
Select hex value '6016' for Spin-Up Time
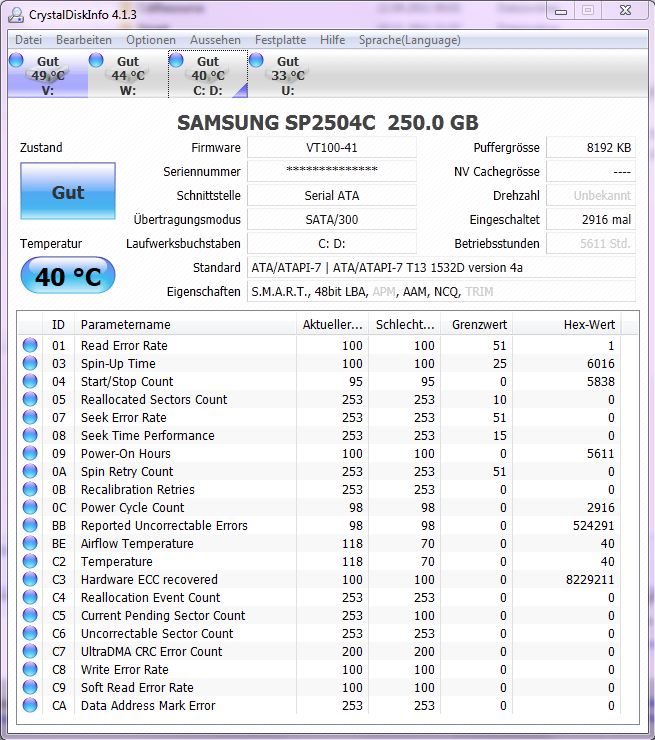[x=601, y=363]
